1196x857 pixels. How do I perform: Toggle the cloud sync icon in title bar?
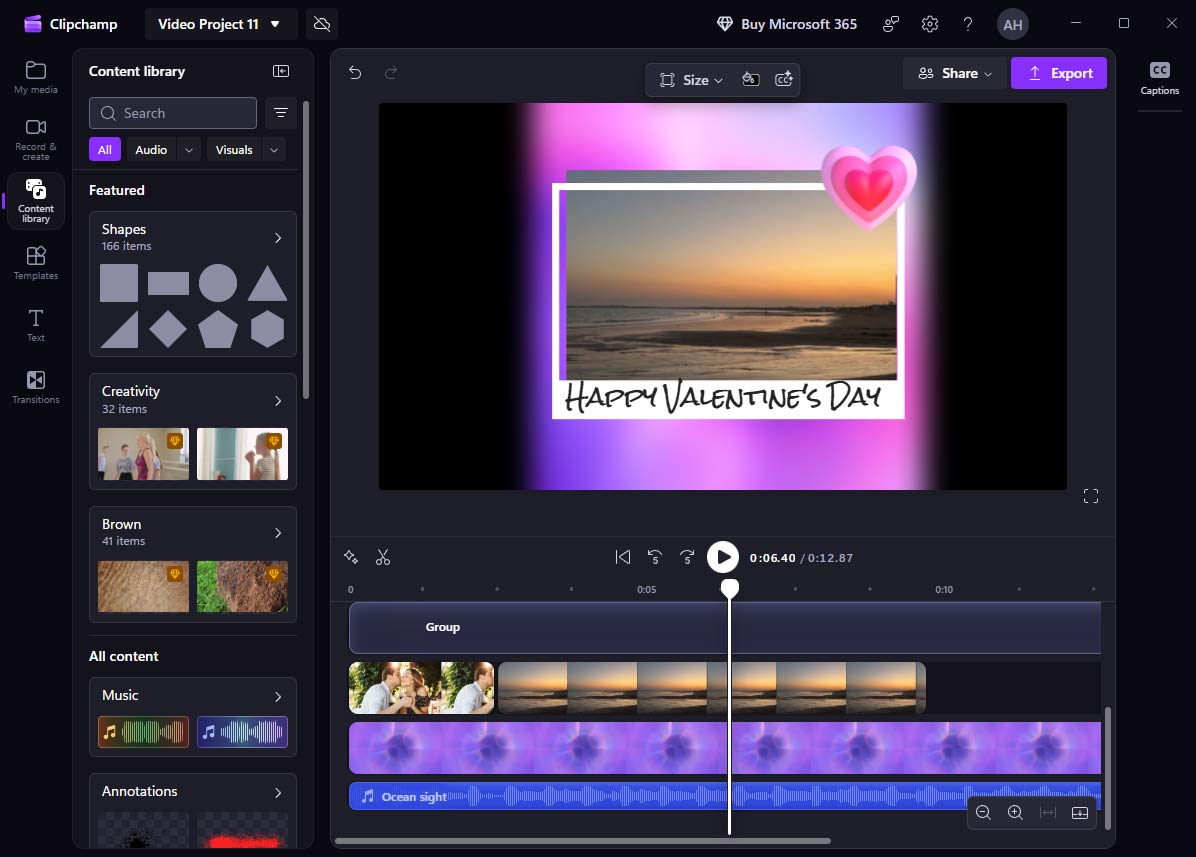coord(321,23)
